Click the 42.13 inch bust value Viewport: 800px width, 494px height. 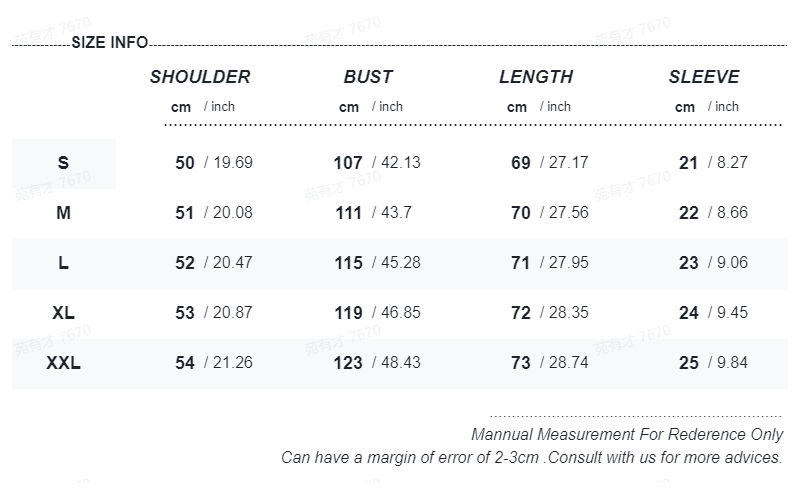(401, 163)
